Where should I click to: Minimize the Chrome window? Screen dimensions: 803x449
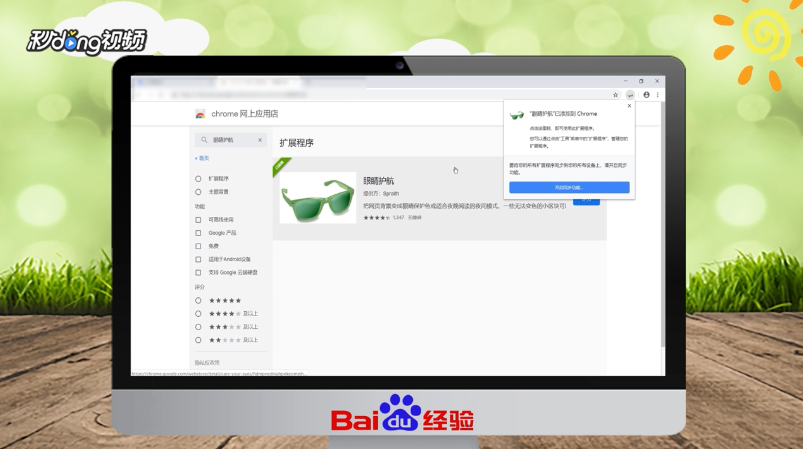point(625,81)
